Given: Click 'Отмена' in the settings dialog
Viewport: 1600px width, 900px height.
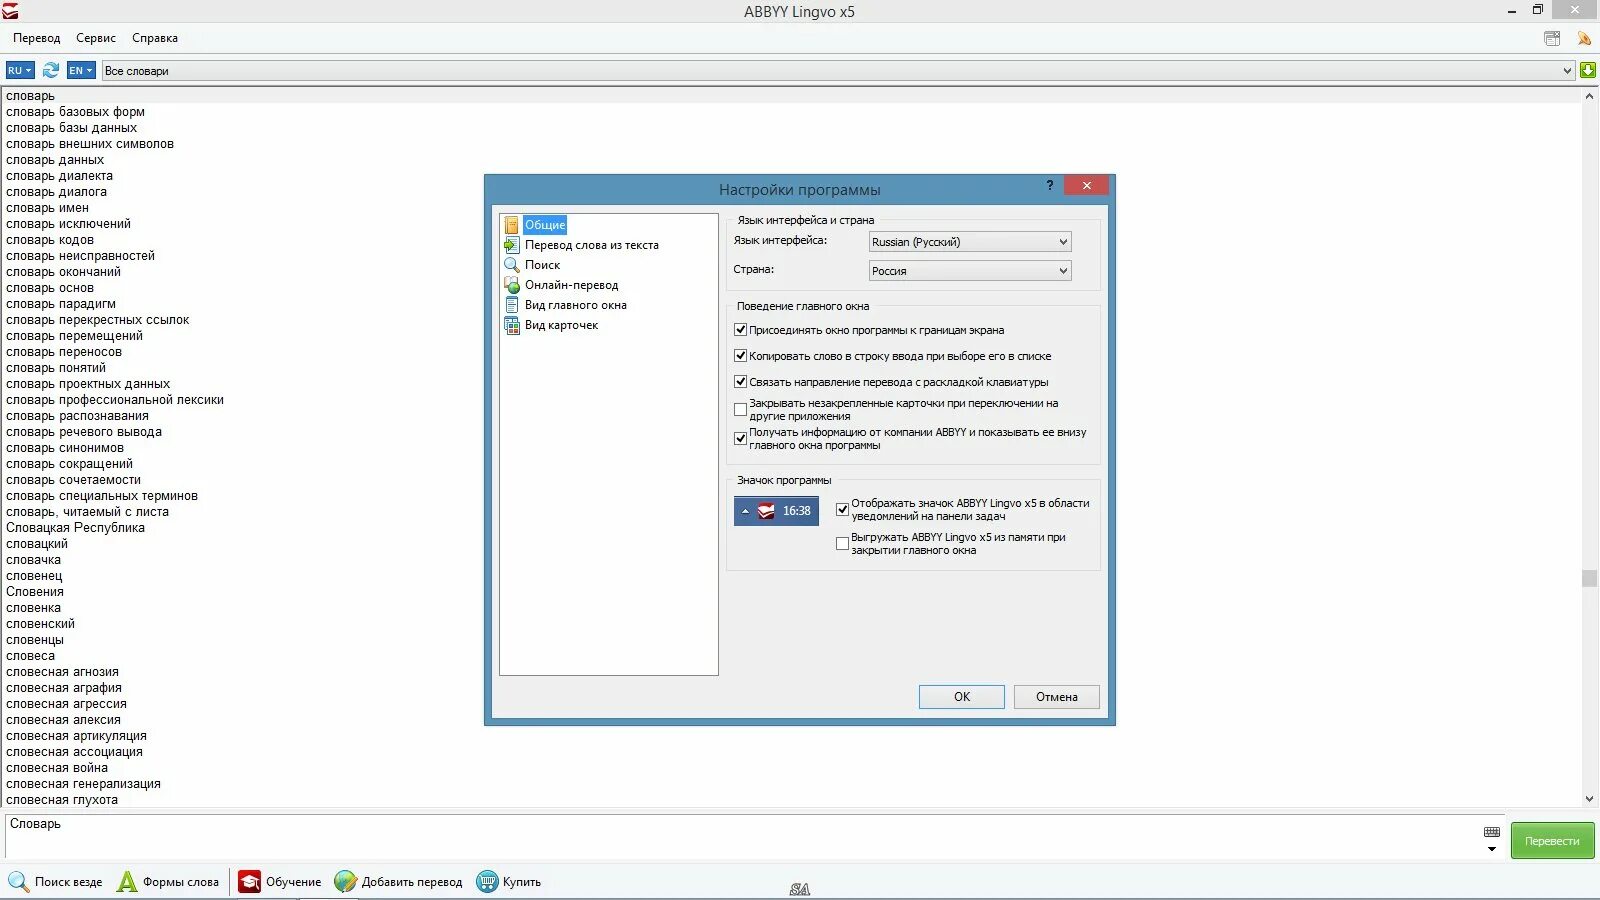Looking at the screenshot, I should pos(1057,697).
